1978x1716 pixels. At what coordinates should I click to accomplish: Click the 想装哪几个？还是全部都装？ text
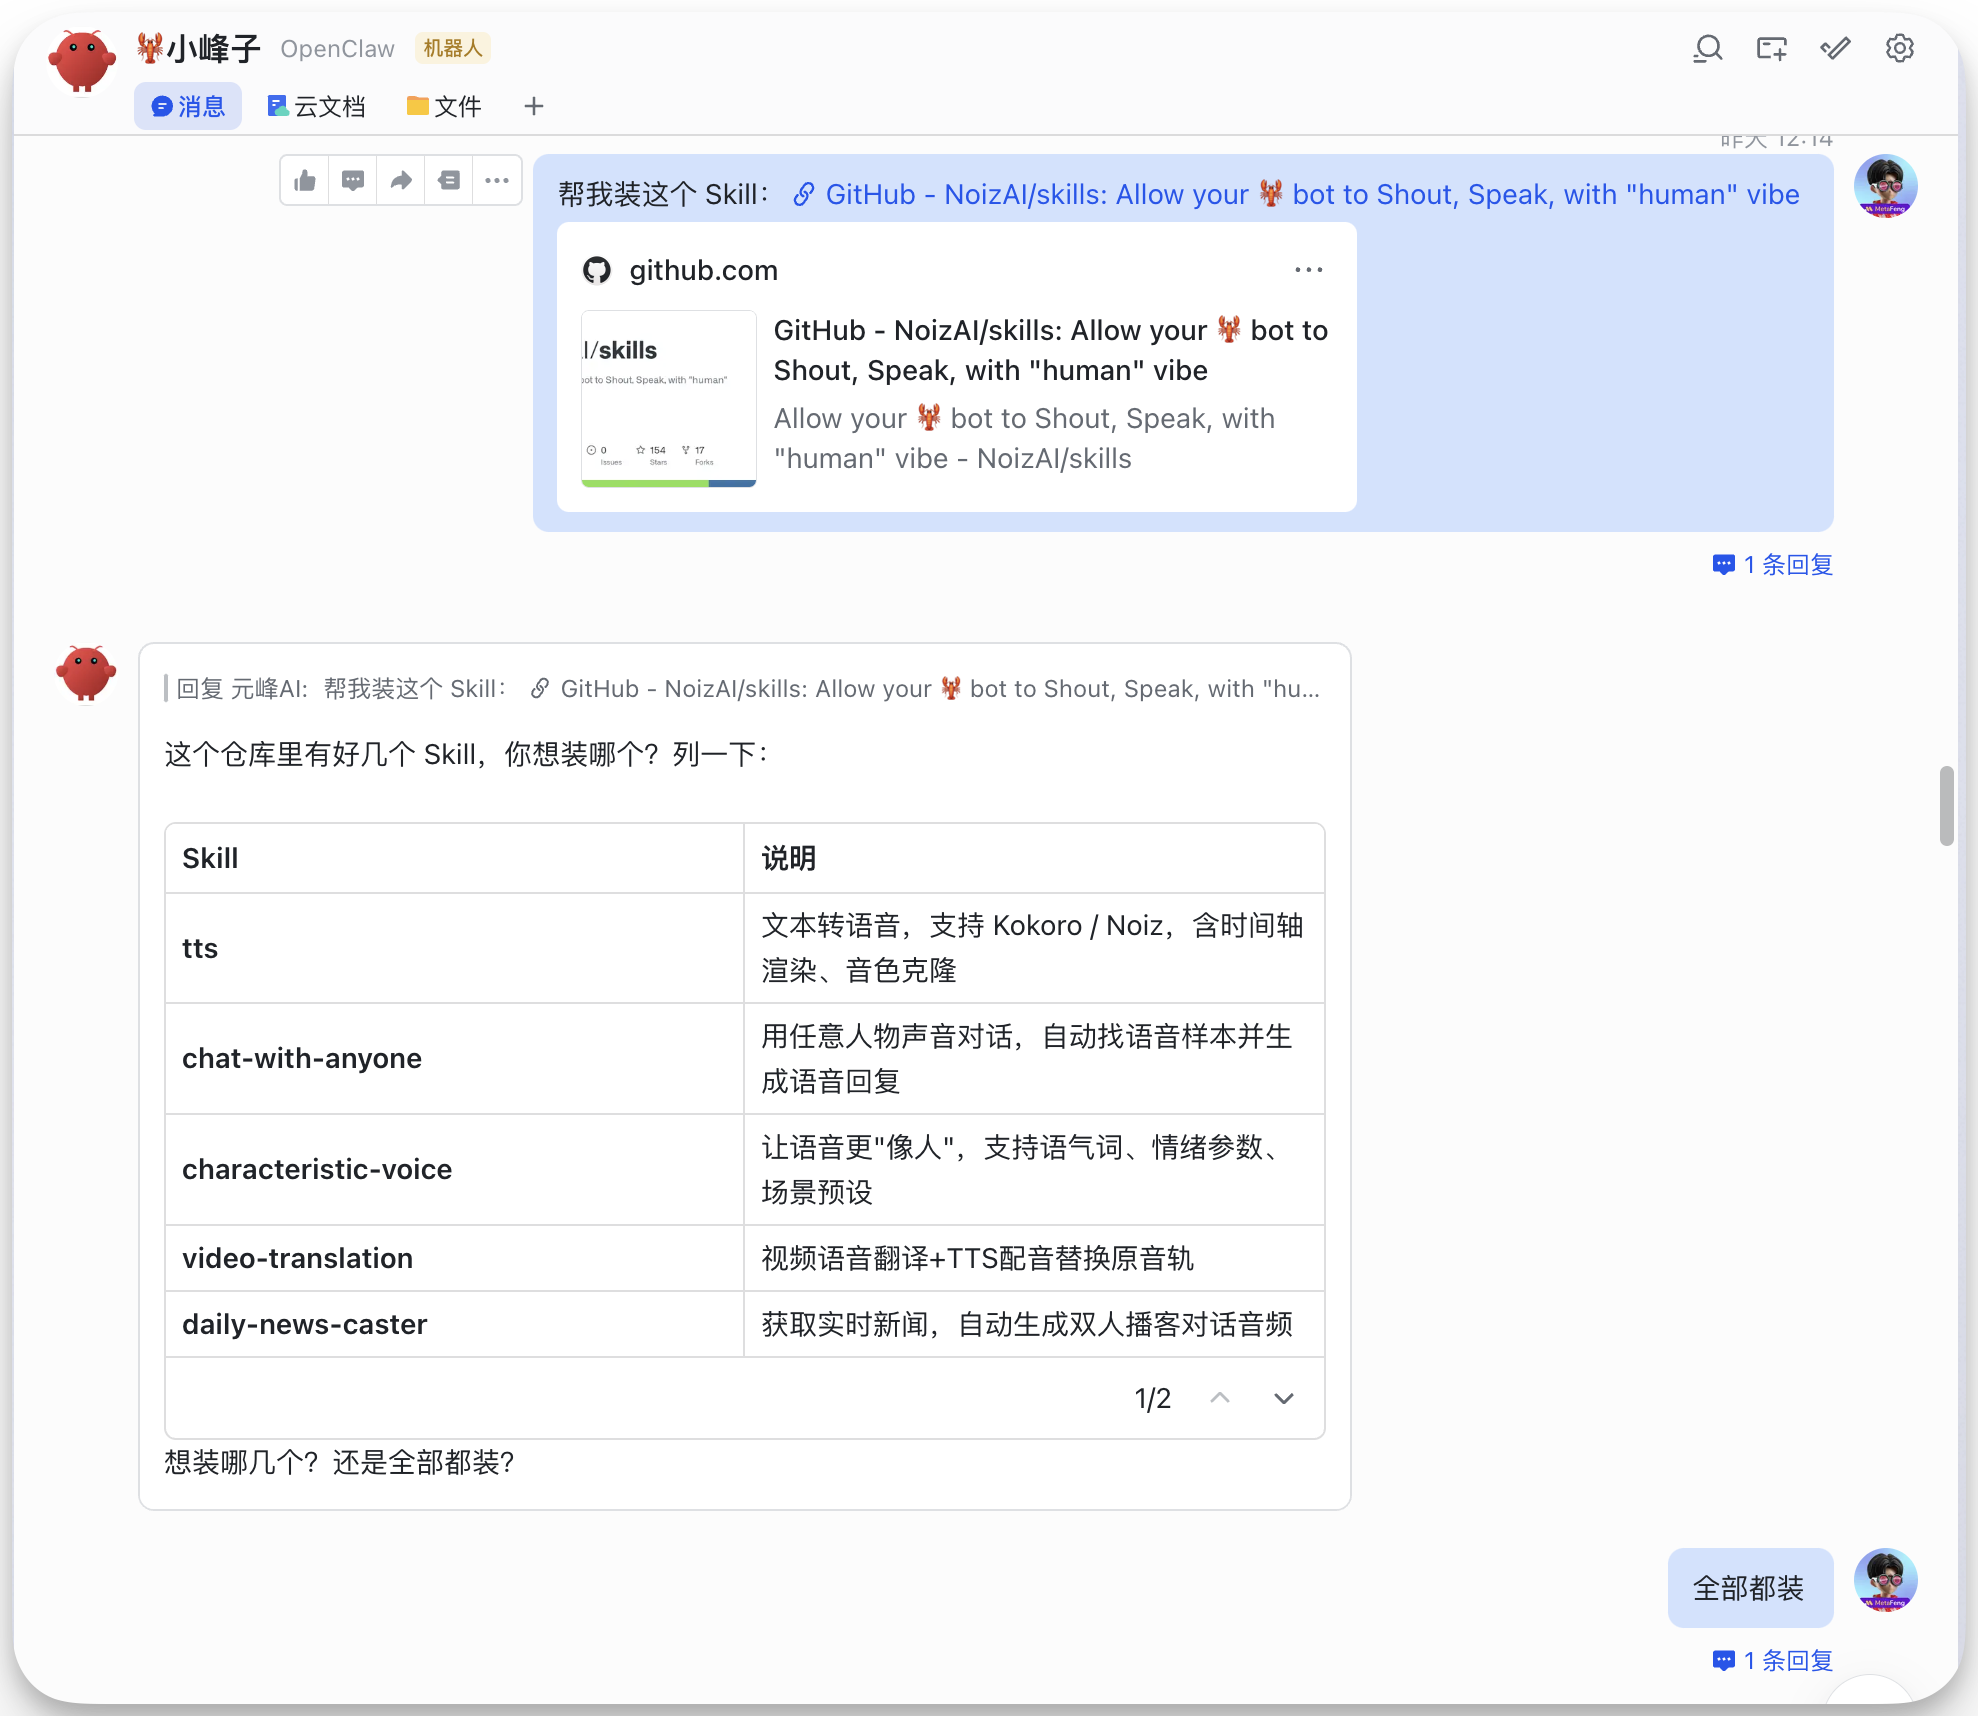[x=340, y=1462]
